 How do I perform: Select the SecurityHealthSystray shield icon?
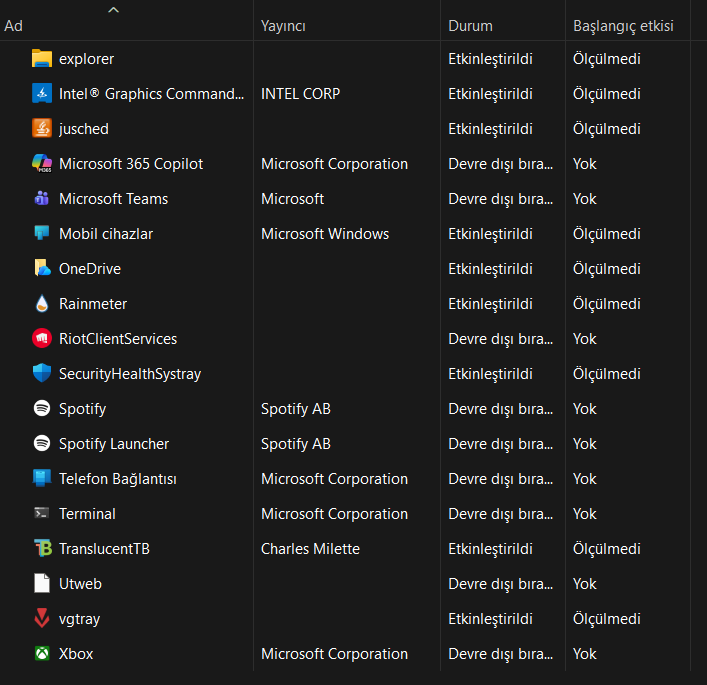click(42, 373)
